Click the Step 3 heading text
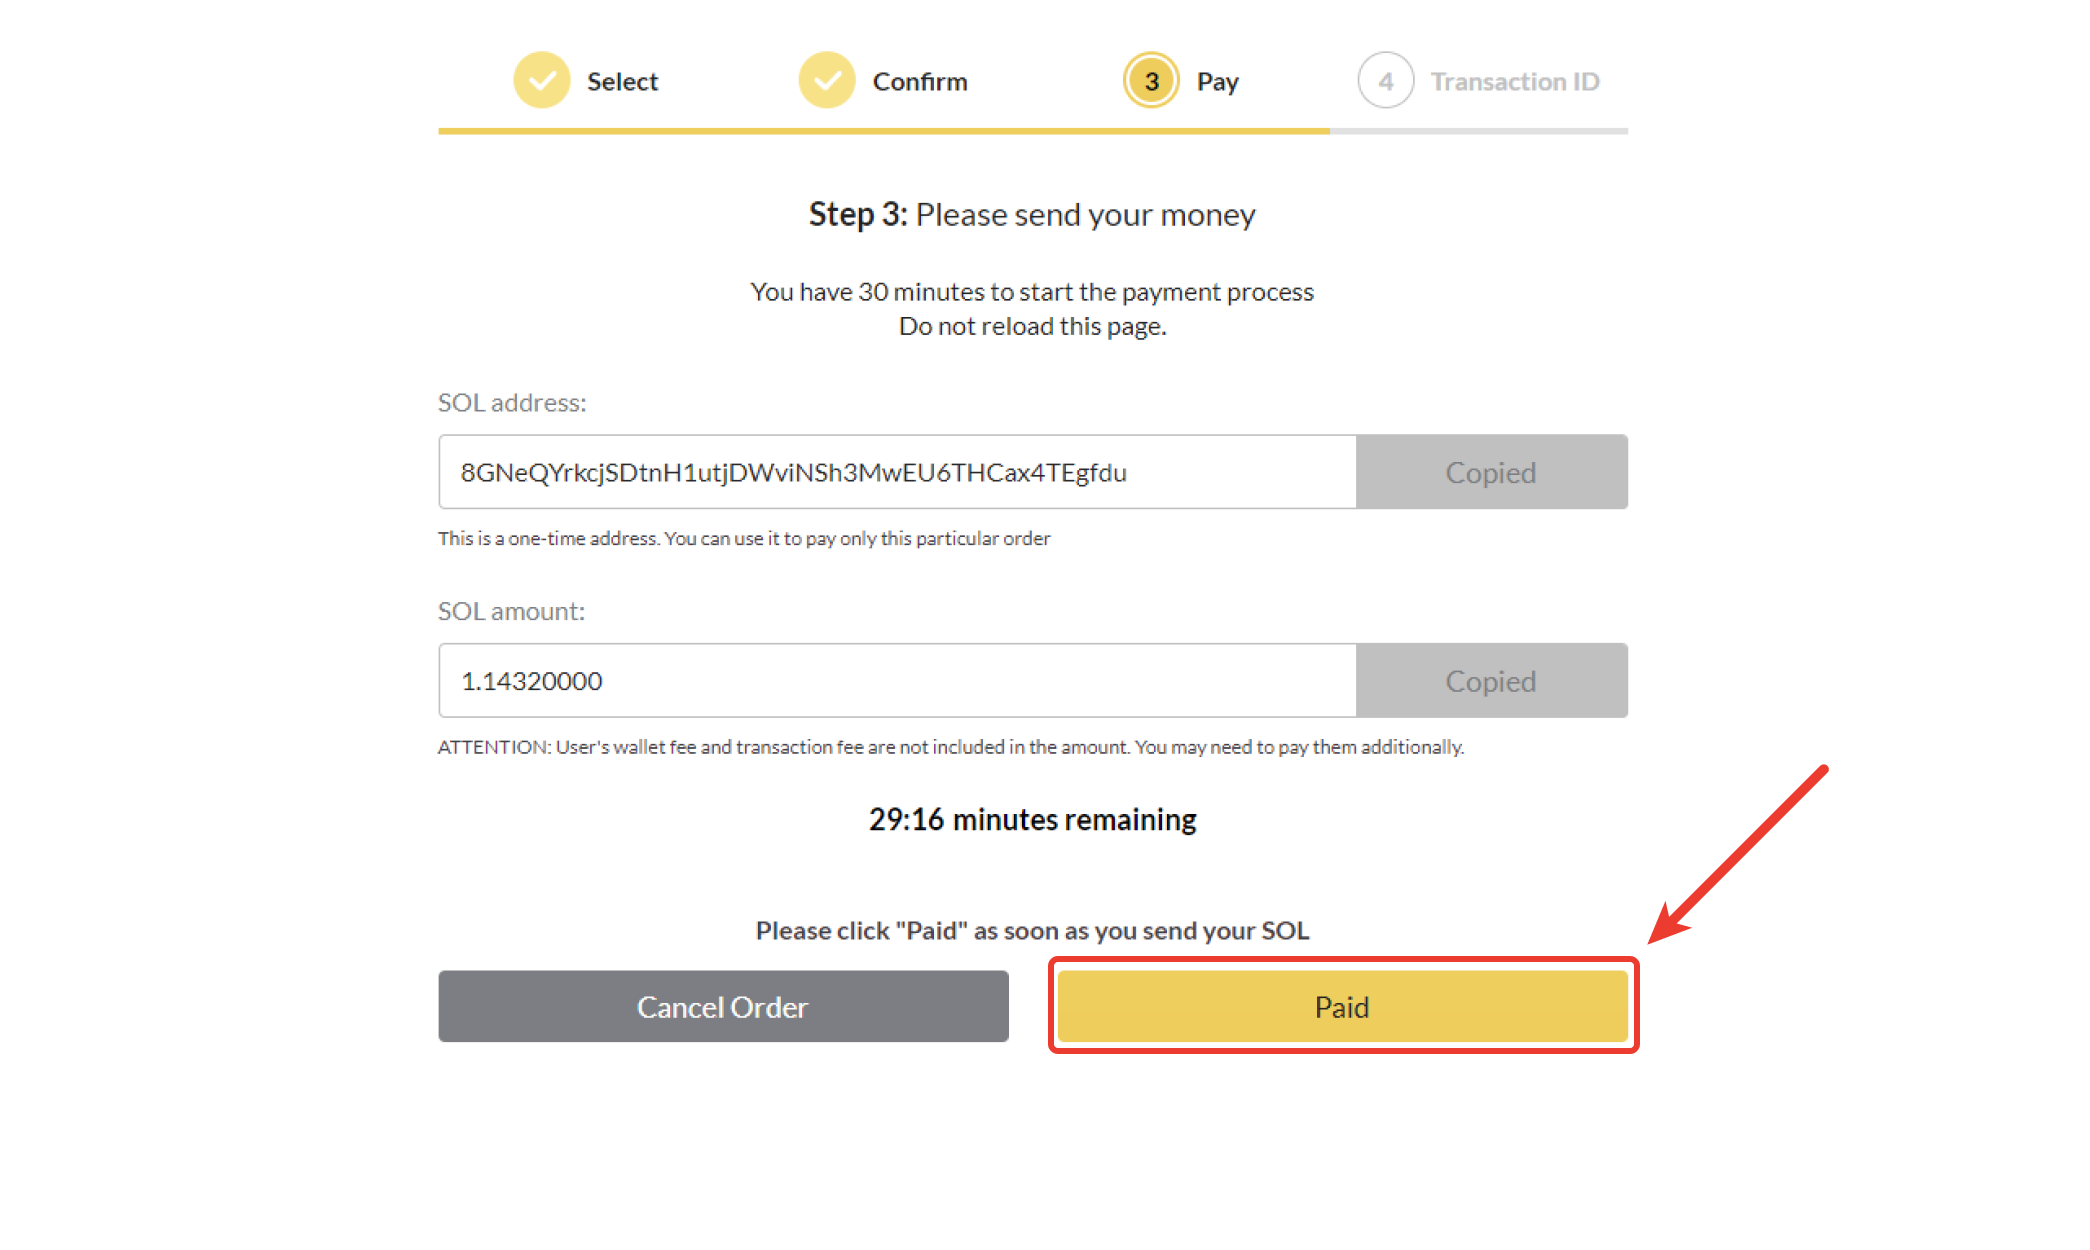 click(1032, 215)
